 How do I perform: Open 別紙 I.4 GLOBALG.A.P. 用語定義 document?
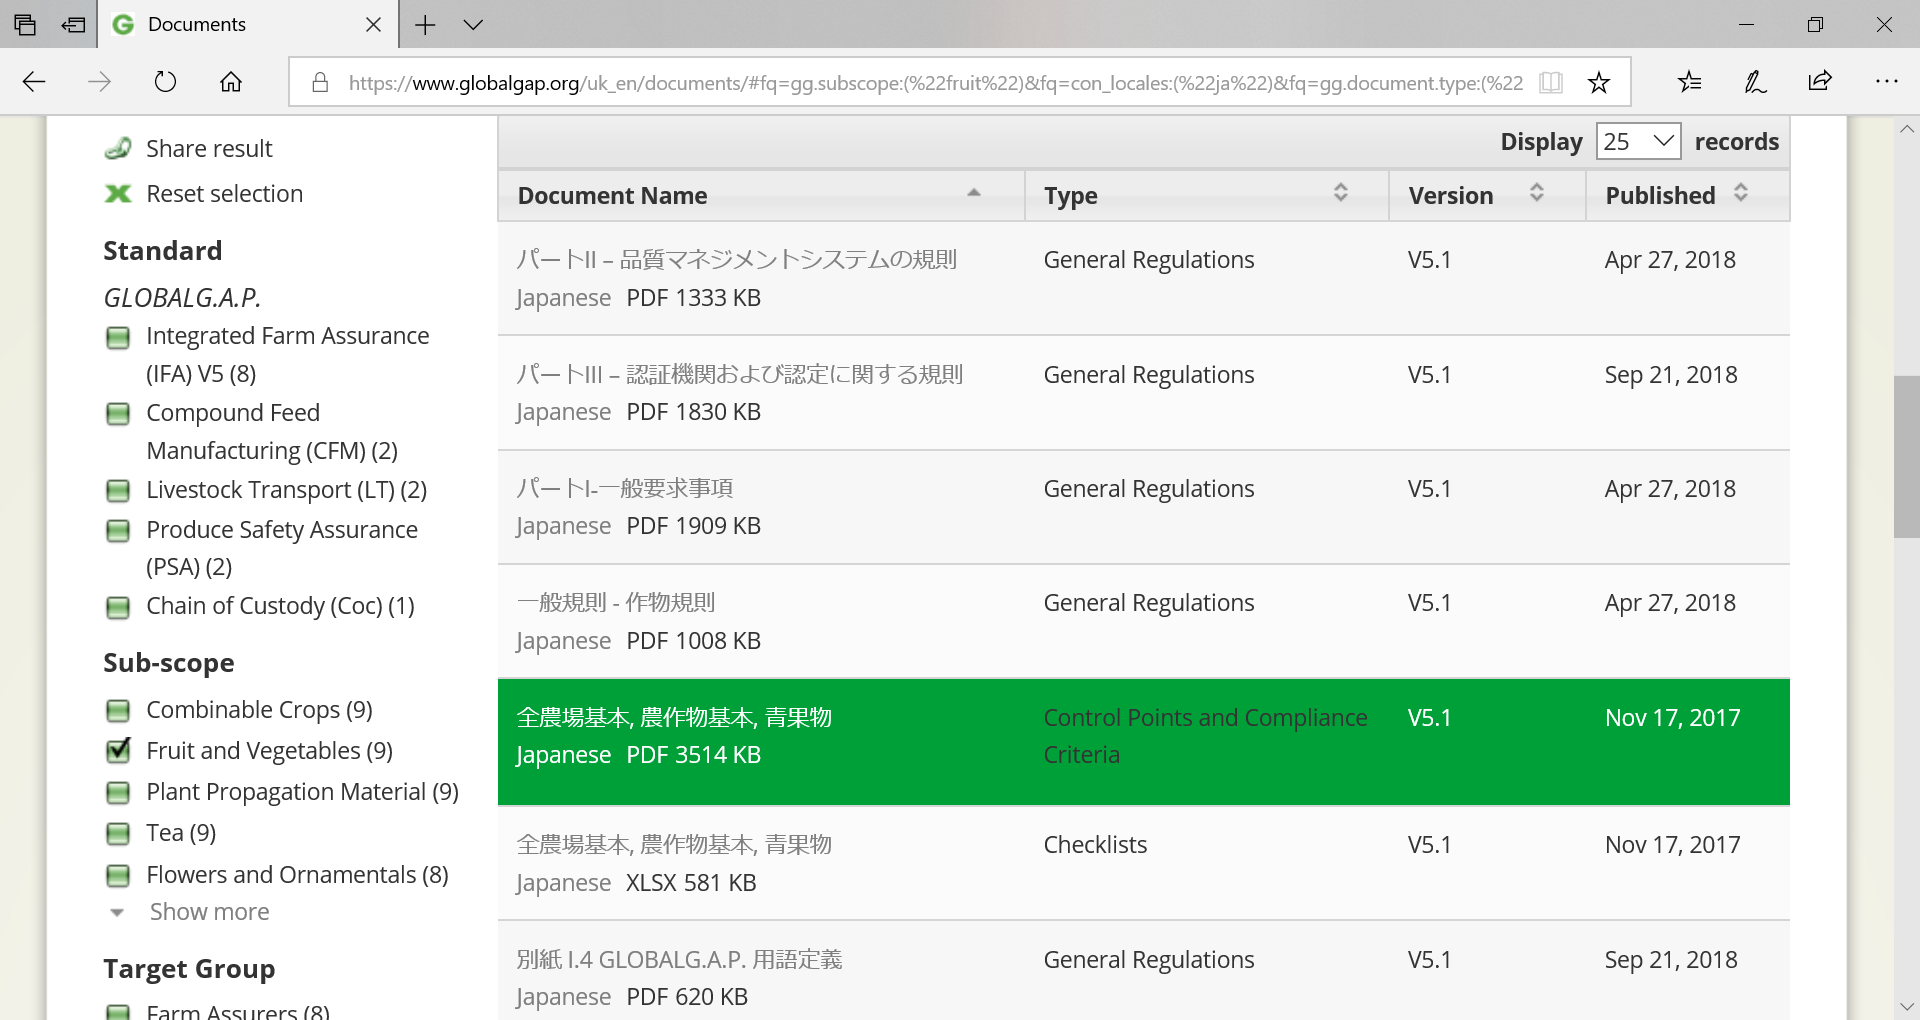tap(679, 960)
